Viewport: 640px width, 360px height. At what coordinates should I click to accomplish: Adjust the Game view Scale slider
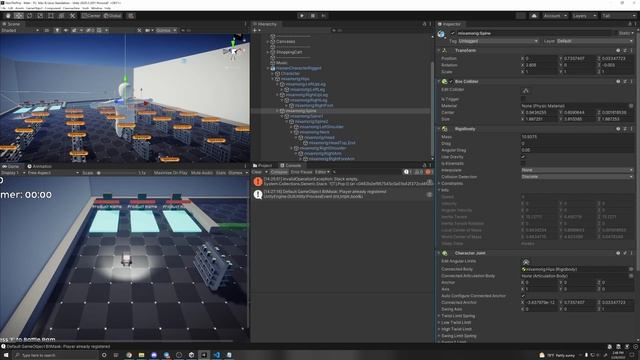[x=116, y=173]
